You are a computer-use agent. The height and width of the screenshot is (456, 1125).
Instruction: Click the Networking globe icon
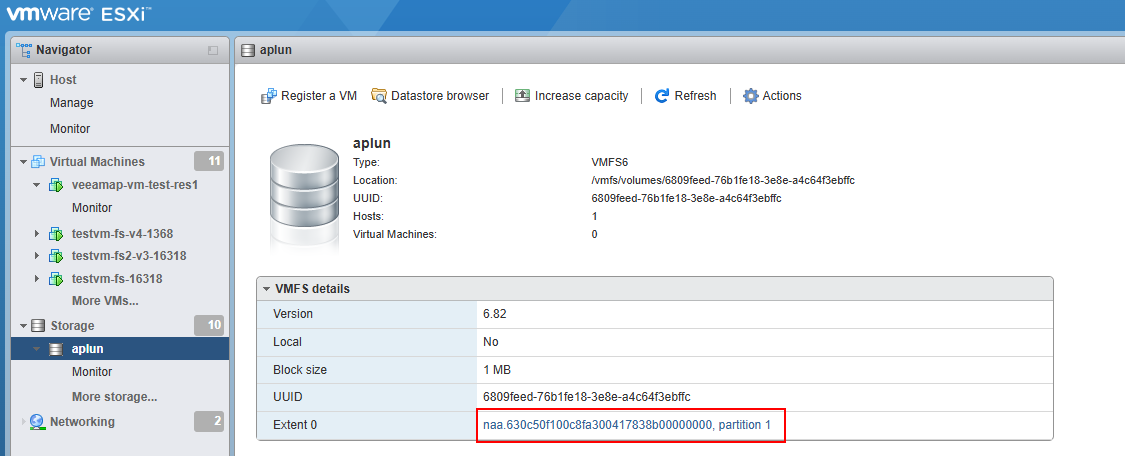point(38,422)
